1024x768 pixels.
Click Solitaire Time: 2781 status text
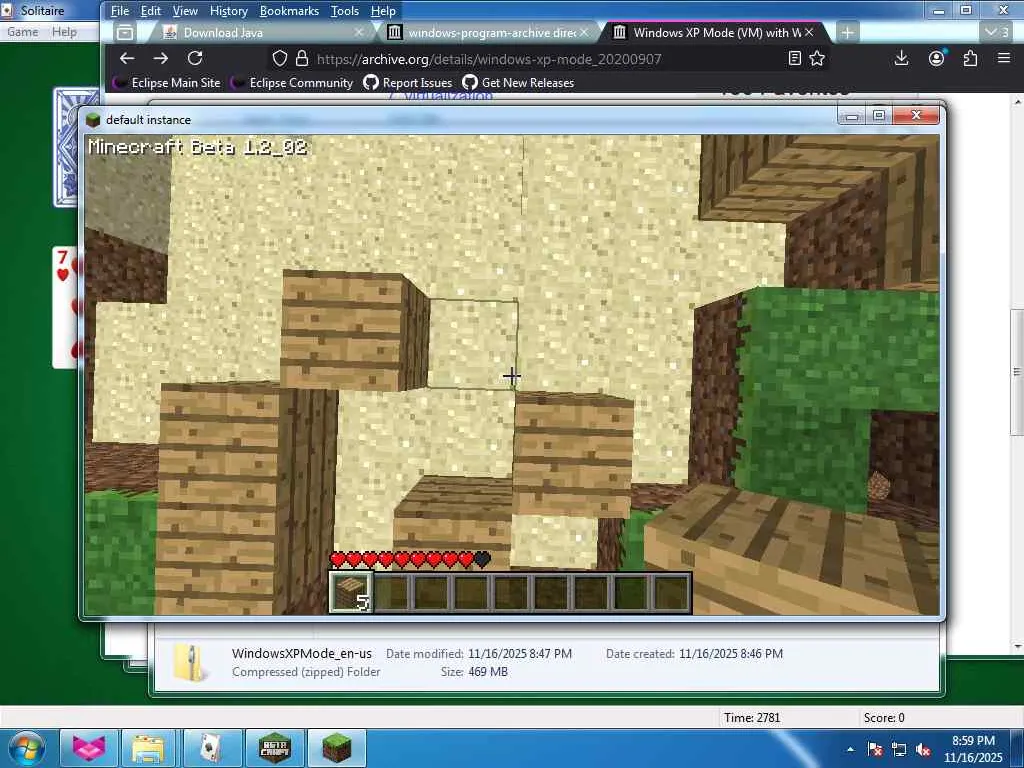tap(752, 718)
